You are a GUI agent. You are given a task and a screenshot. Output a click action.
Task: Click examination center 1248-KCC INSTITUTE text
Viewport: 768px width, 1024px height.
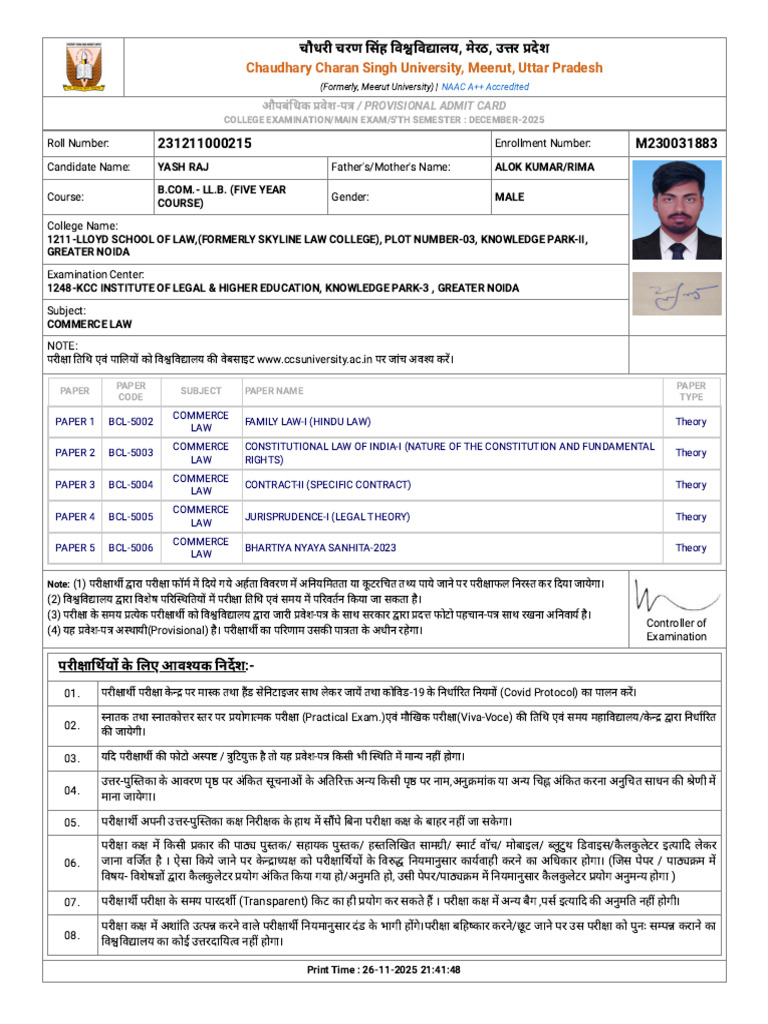(x=283, y=288)
